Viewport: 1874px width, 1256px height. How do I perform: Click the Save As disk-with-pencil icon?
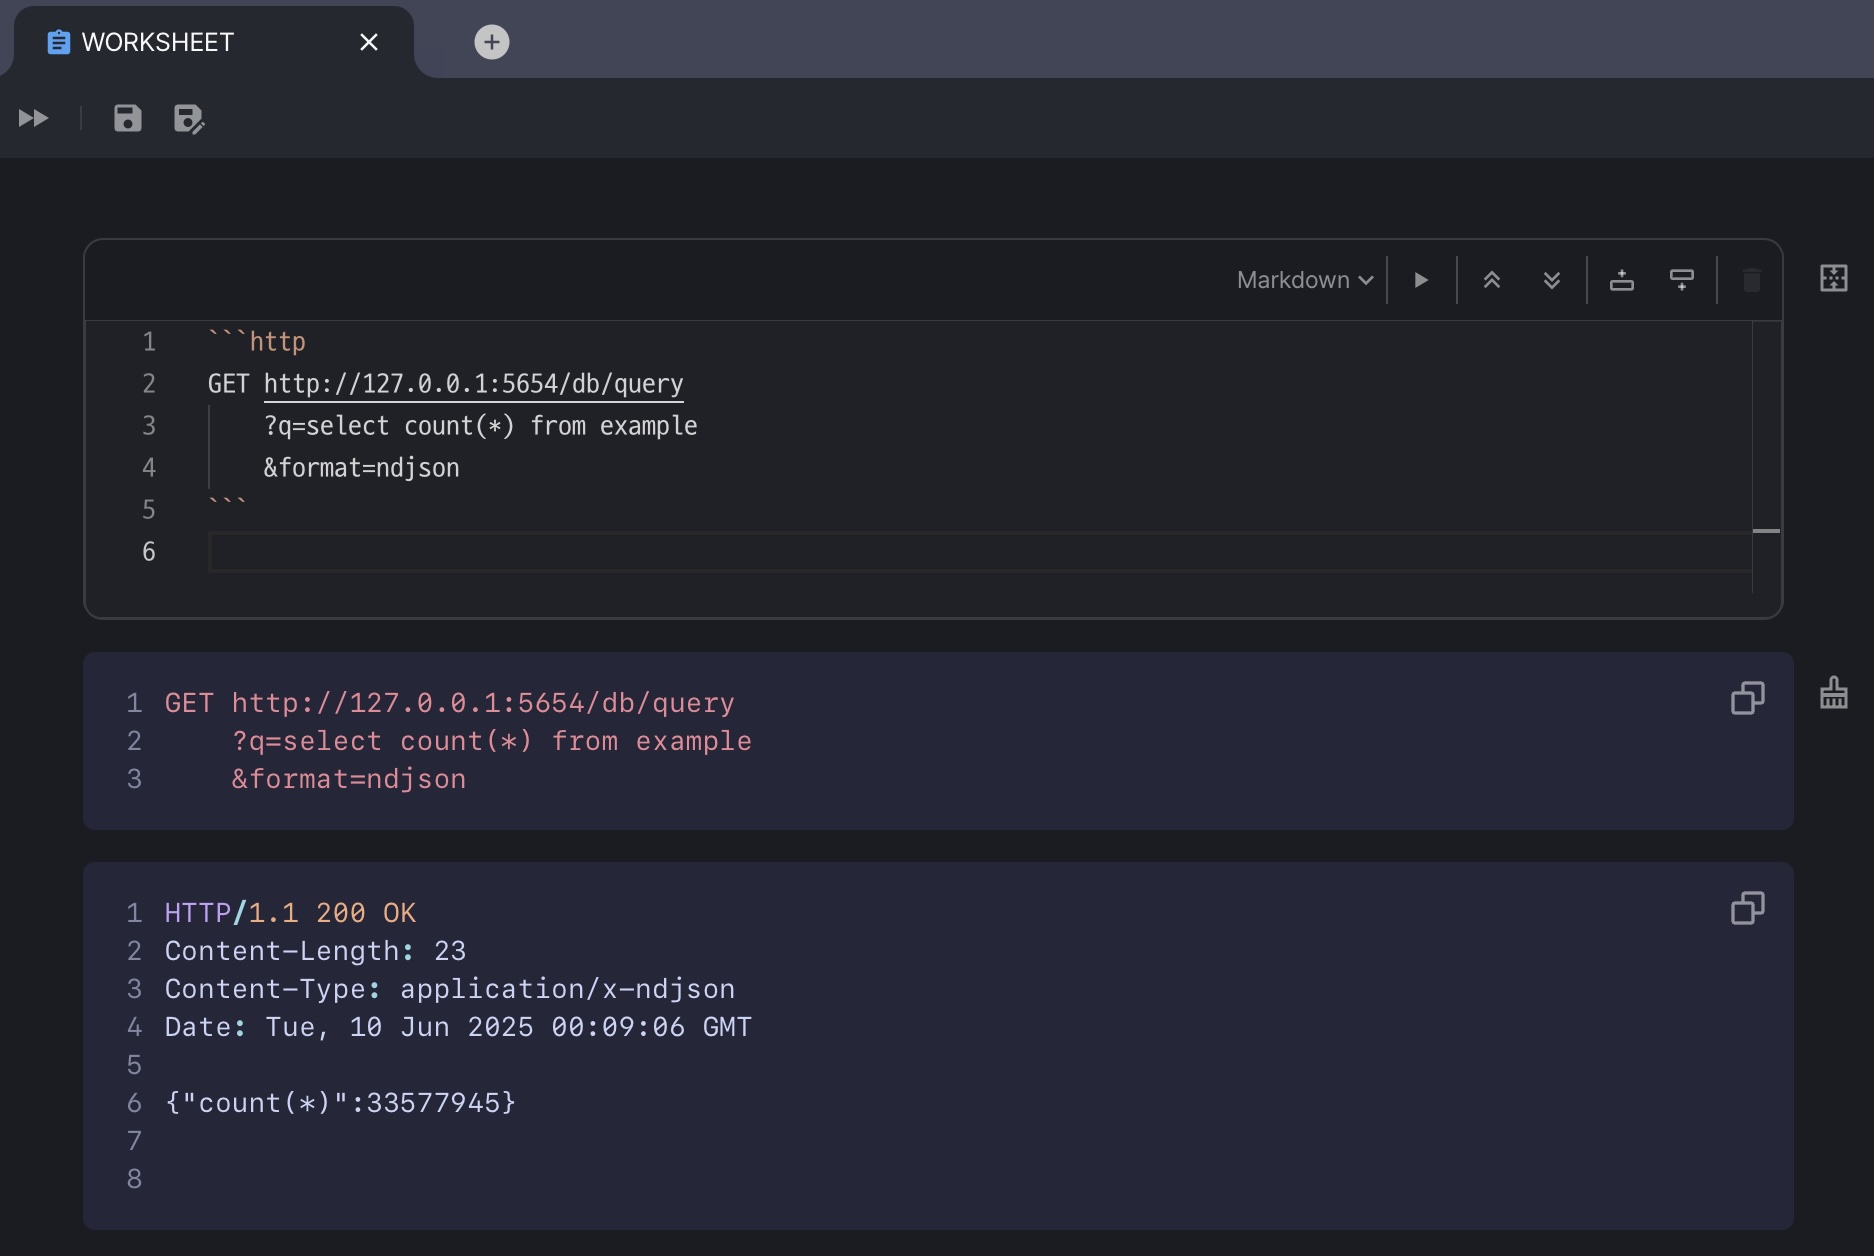pyautogui.click(x=188, y=118)
